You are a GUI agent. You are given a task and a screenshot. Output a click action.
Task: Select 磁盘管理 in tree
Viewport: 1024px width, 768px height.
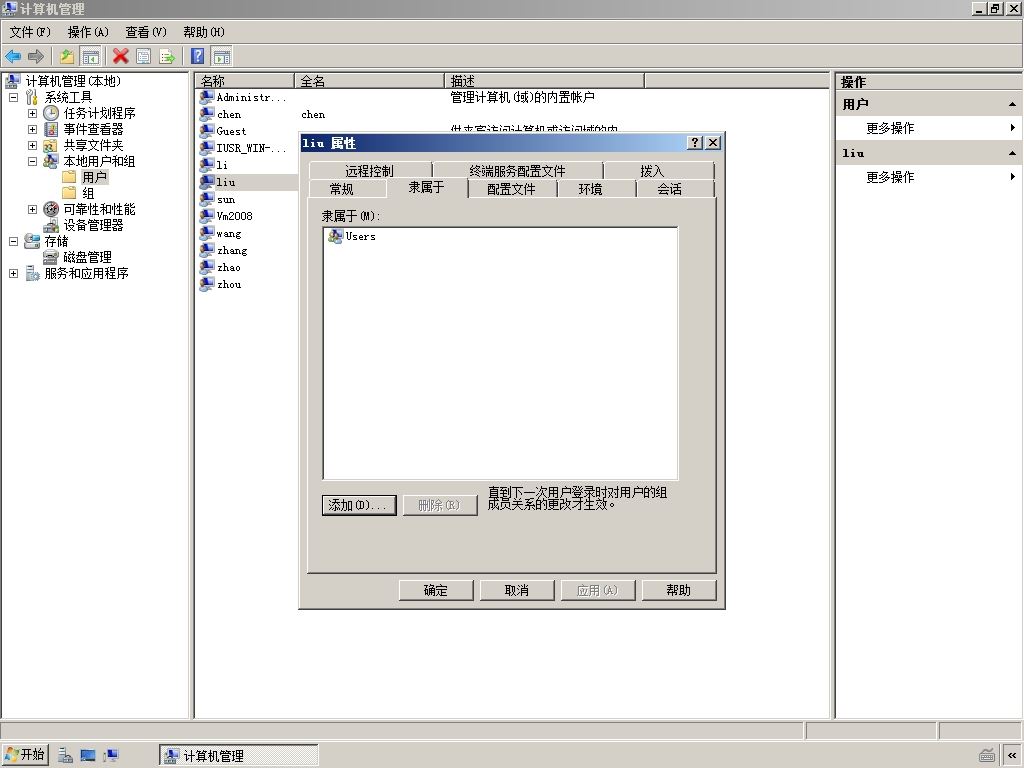click(x=87, y=257)
